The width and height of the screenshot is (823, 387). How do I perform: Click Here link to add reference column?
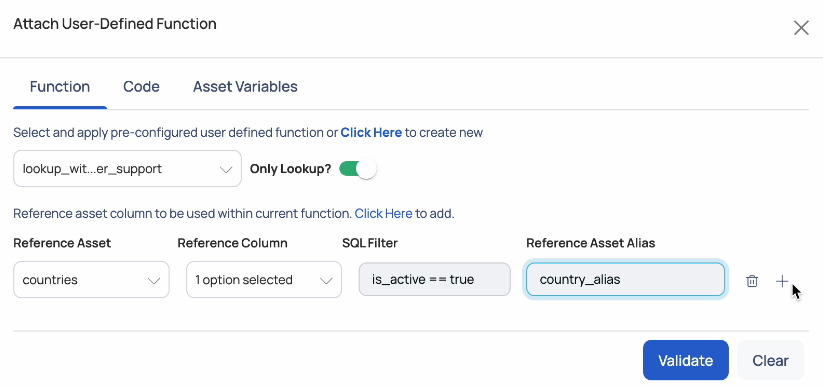(383, 214)
